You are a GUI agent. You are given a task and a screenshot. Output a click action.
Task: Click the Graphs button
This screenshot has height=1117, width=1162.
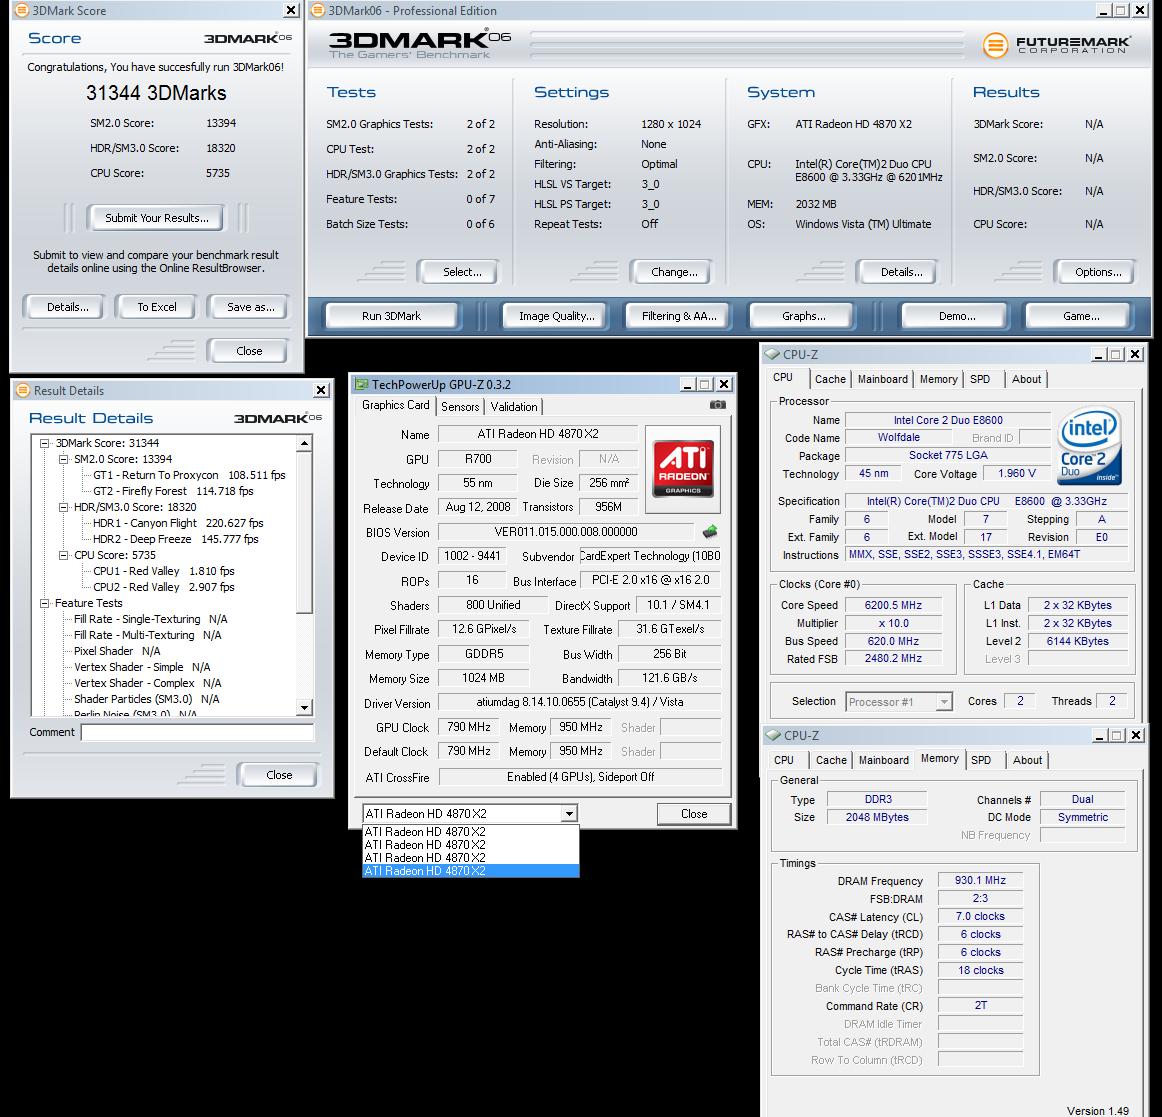click(804, 316)
